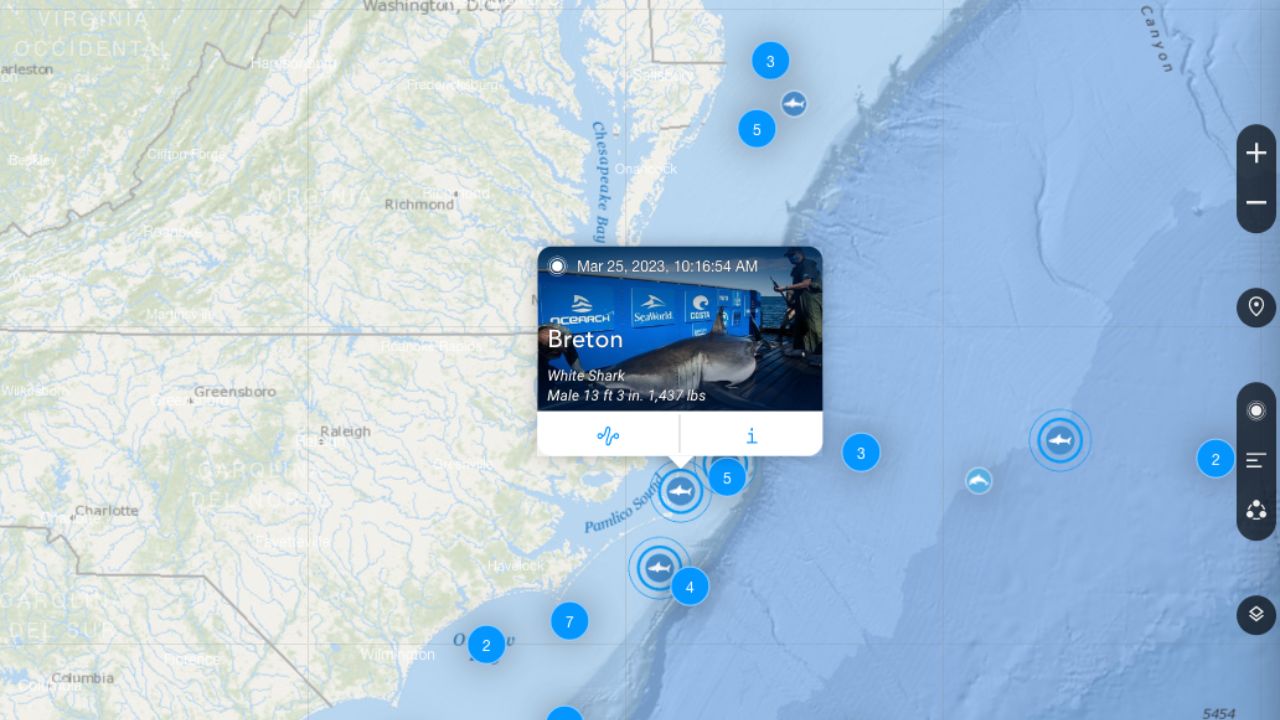Open the map layers icon button
The width and height of the screenshot is (1280, 720).
[x=1256, y=614]
